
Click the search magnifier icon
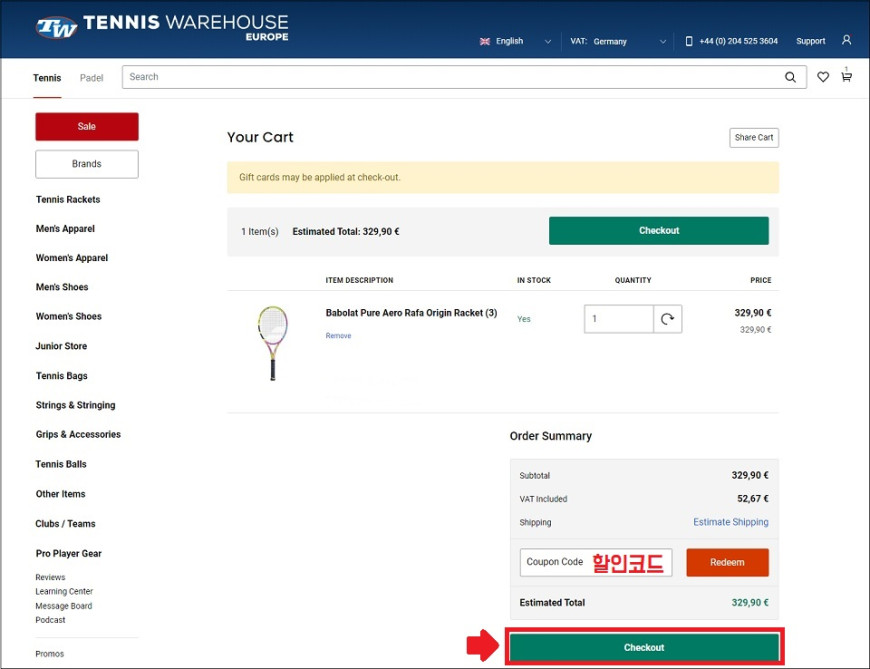[790, 77]
